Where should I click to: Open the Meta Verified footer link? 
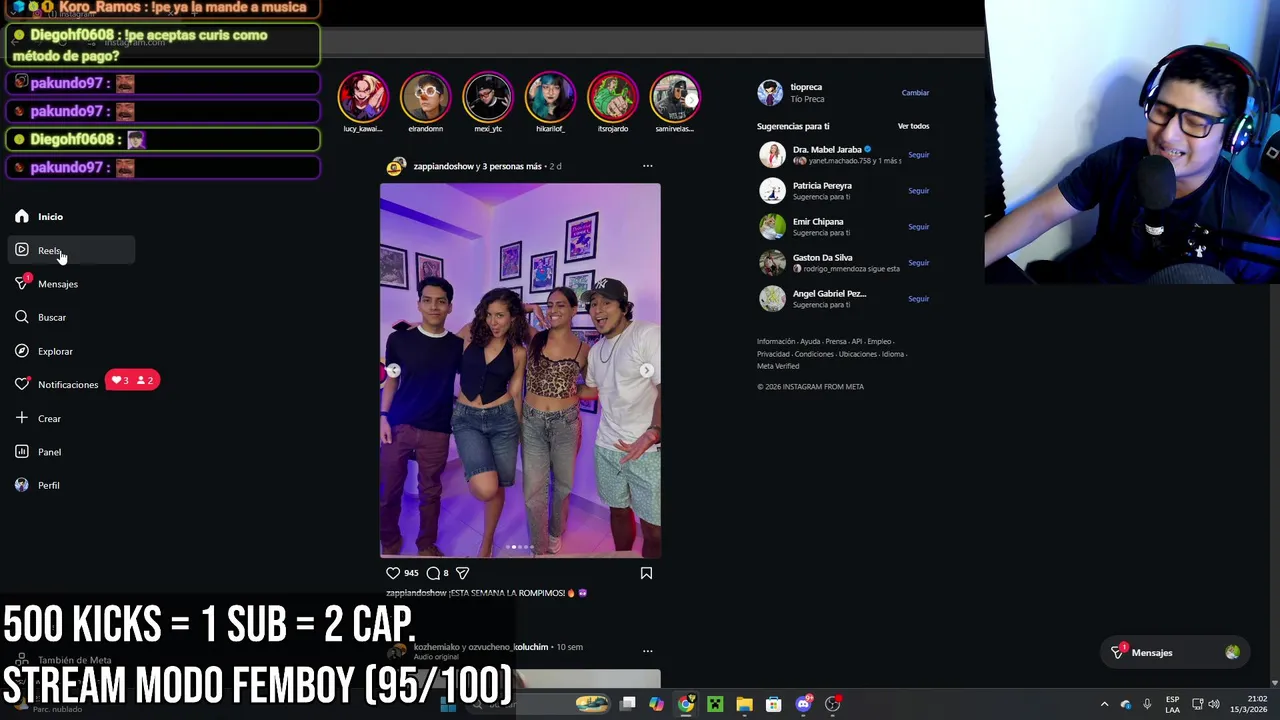(x=778, y=366)
